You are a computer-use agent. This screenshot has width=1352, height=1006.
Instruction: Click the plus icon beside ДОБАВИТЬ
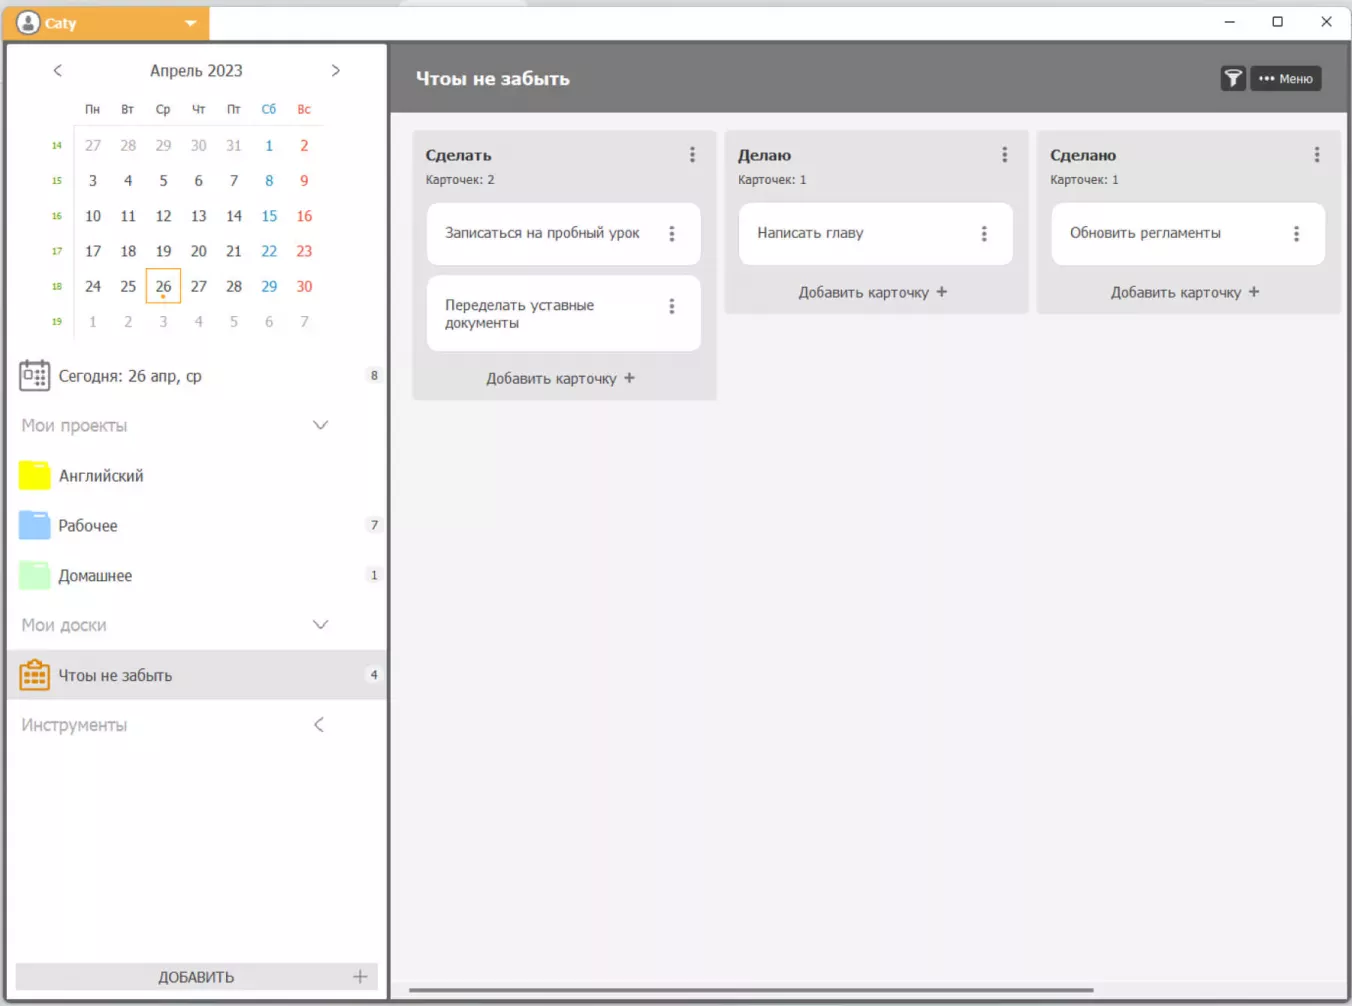[360, 977]
